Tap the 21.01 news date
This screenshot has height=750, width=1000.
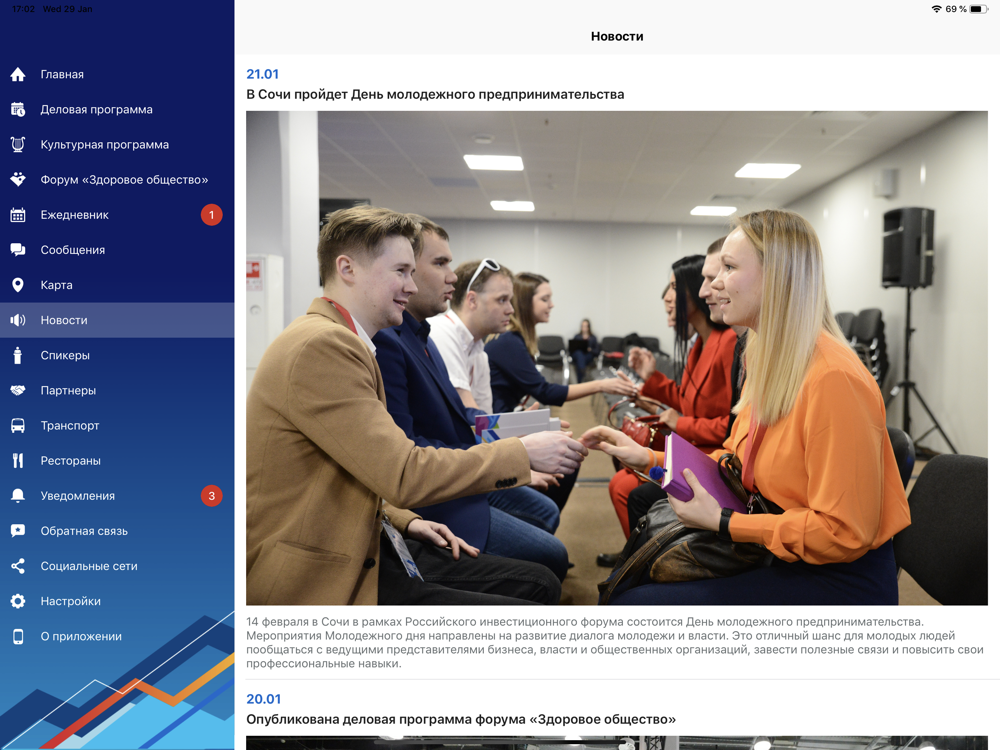pyautogui.click(x=263, y=74)
